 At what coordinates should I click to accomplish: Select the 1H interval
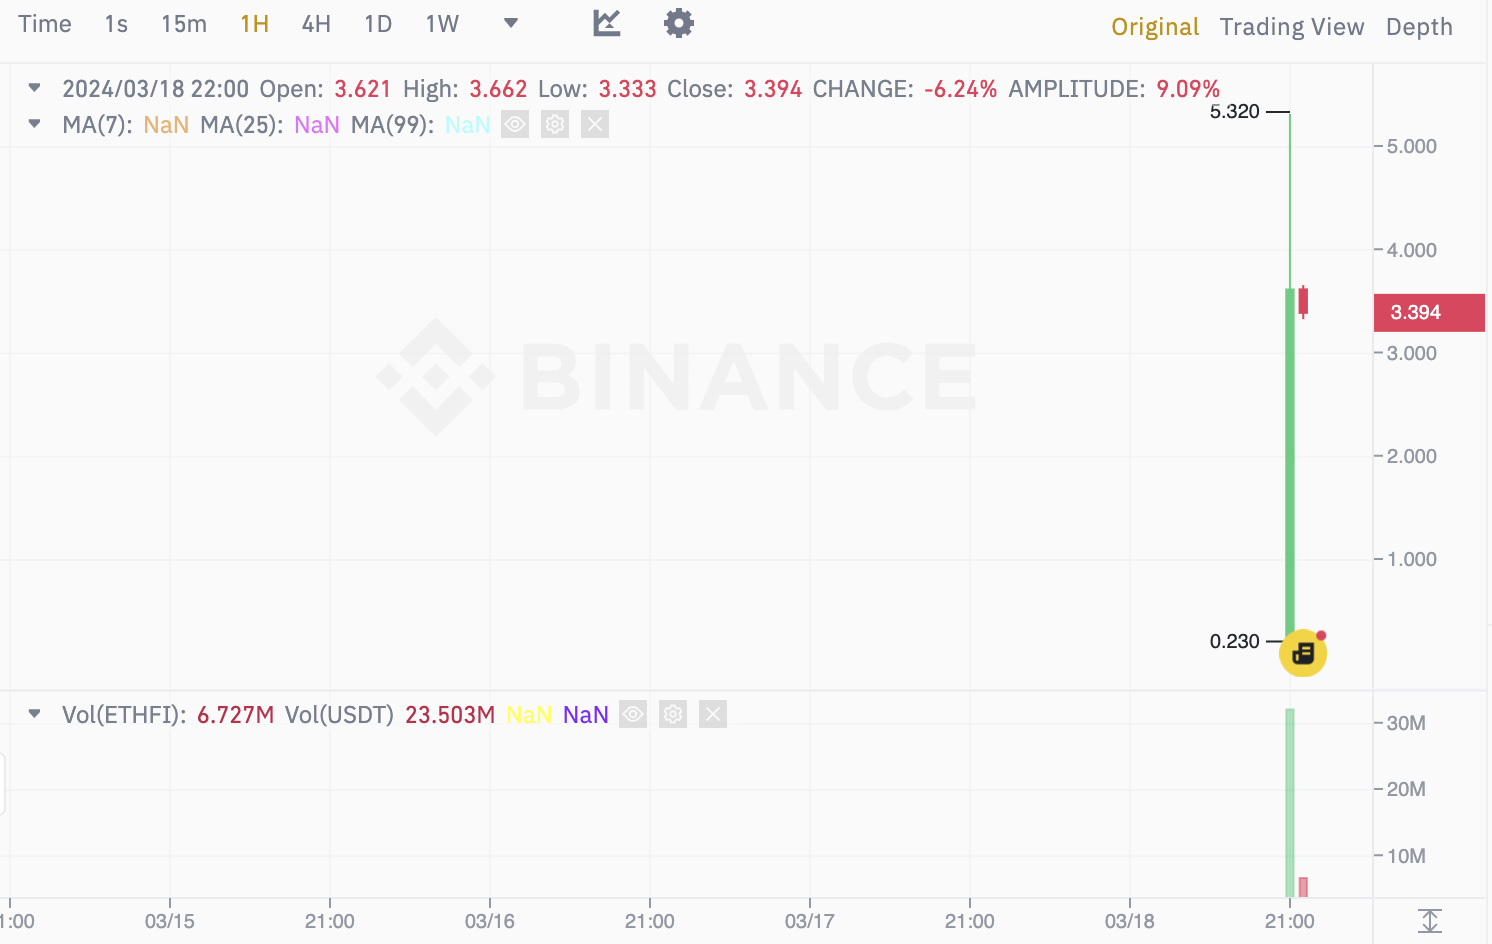pos(254,24)
